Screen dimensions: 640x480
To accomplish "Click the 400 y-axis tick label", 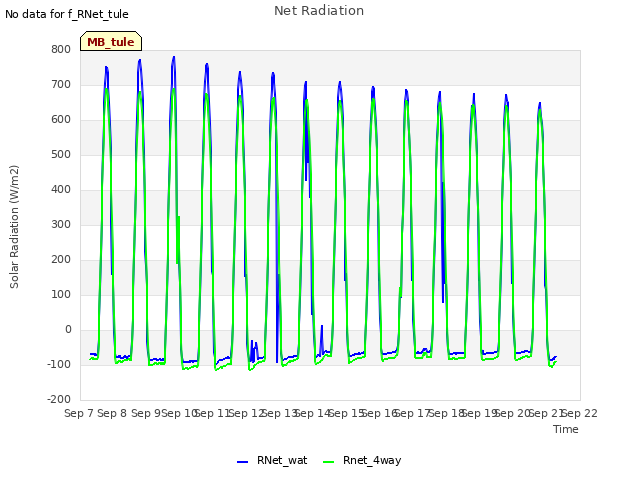I will click(x=61, y=189).
